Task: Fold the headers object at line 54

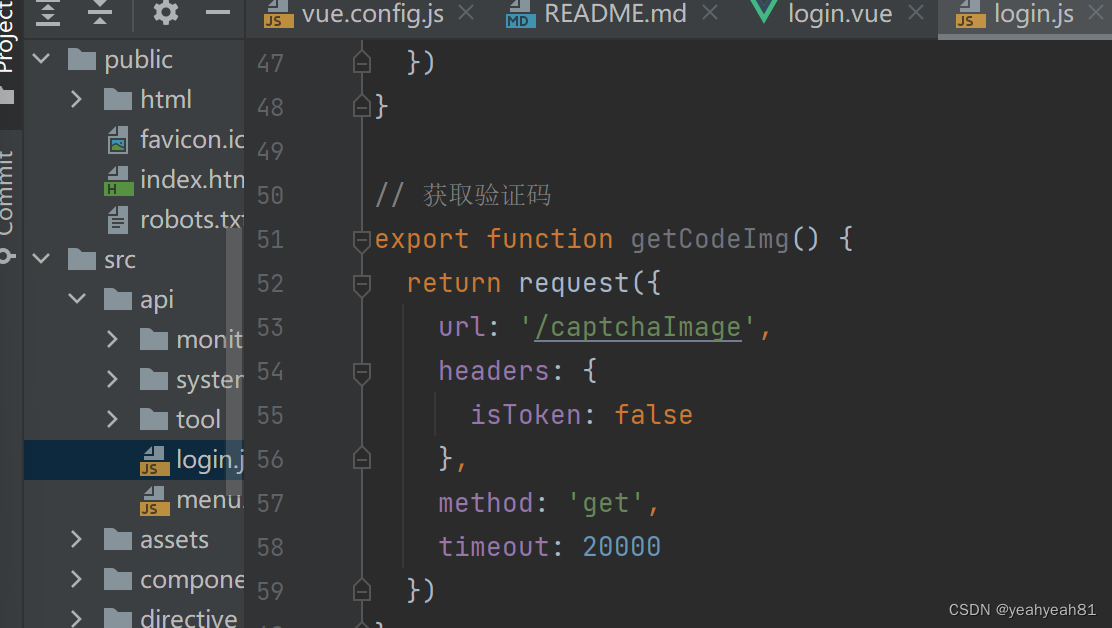Action: click(362, 373)
